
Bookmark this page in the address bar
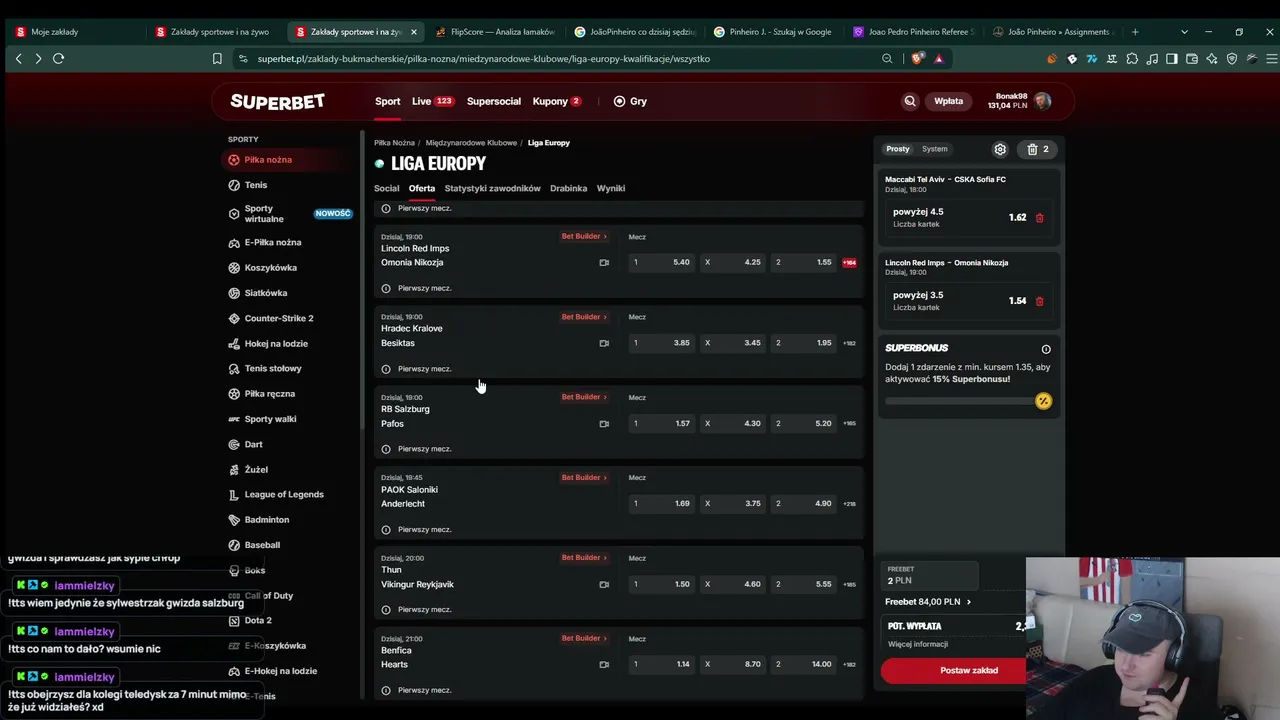(x=217, y=59)
